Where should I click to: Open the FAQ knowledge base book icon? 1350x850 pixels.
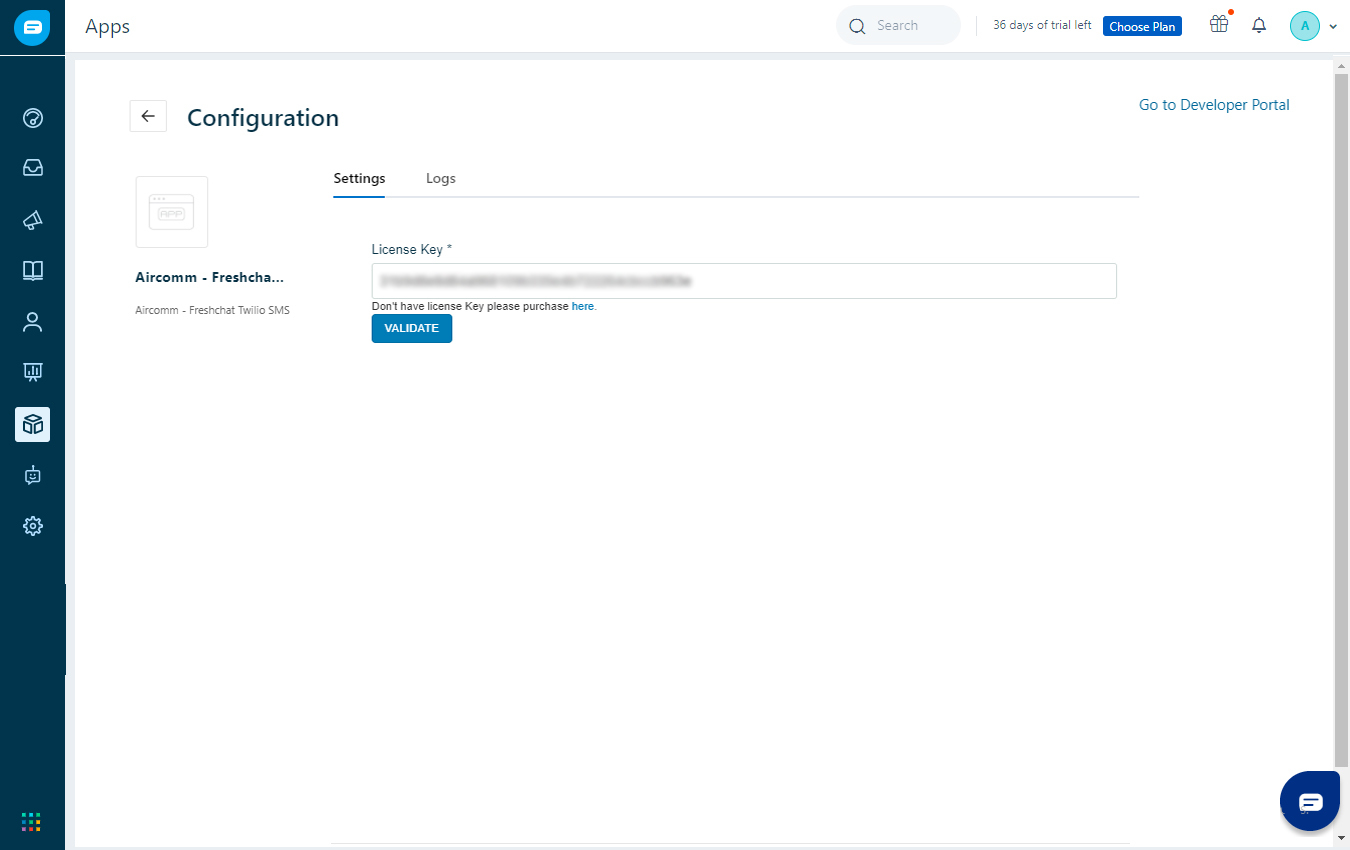[x=32, y=271]
